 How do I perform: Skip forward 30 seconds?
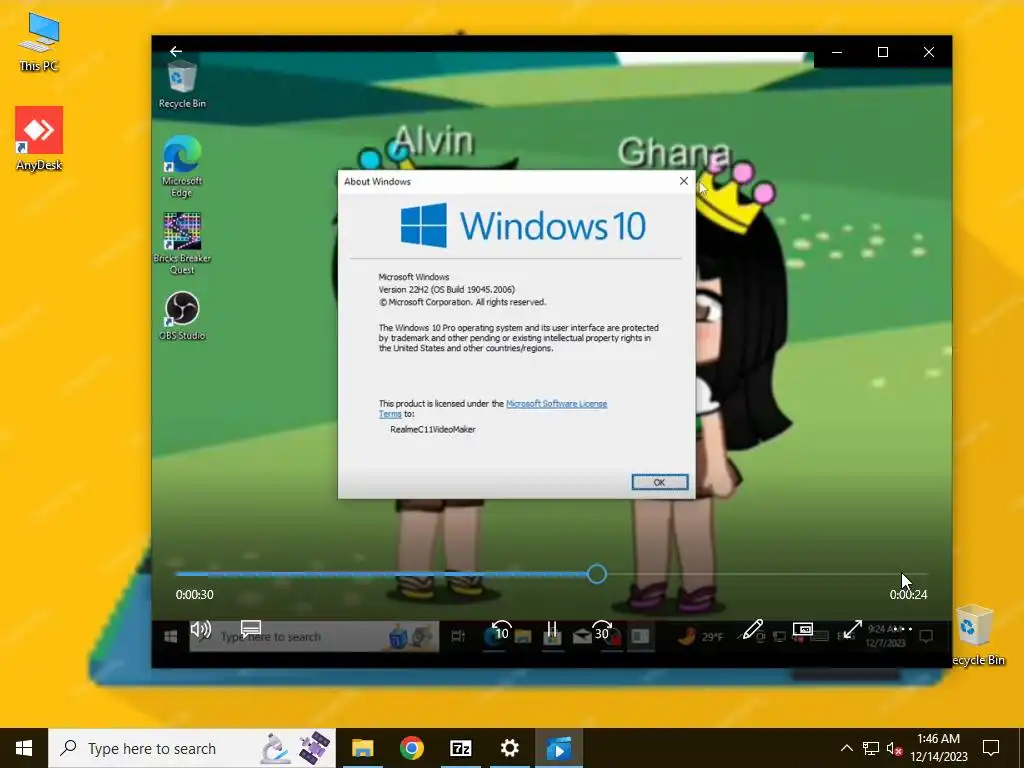click(602, 631)
